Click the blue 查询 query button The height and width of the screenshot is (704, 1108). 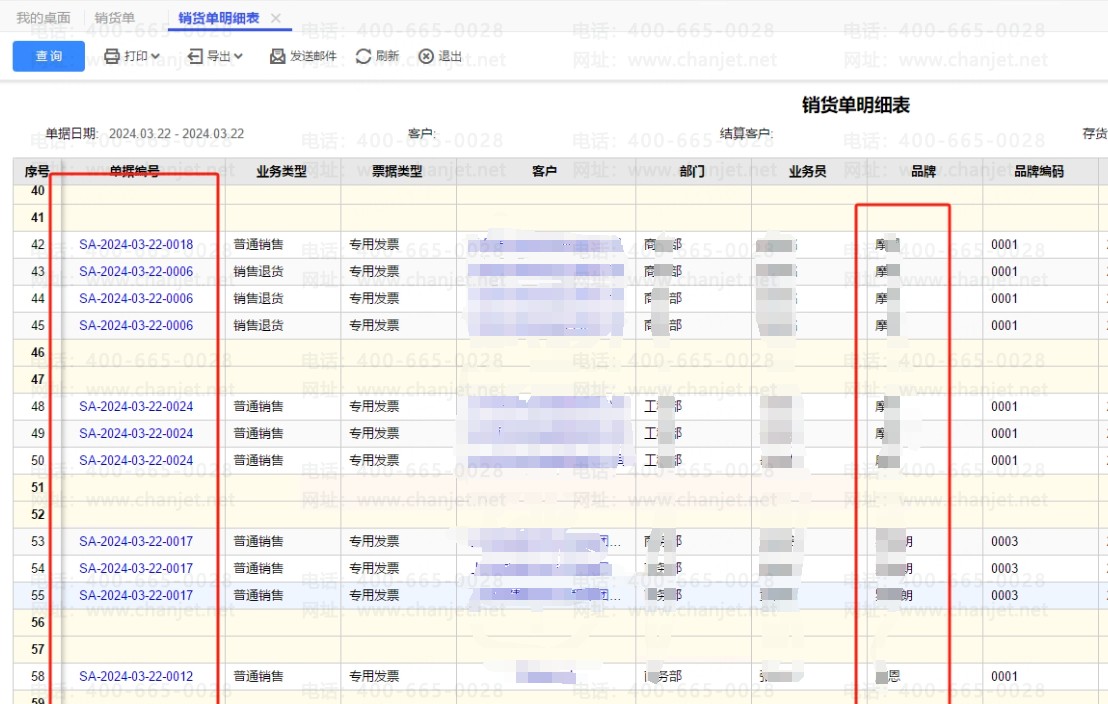[x=49, y=56]
